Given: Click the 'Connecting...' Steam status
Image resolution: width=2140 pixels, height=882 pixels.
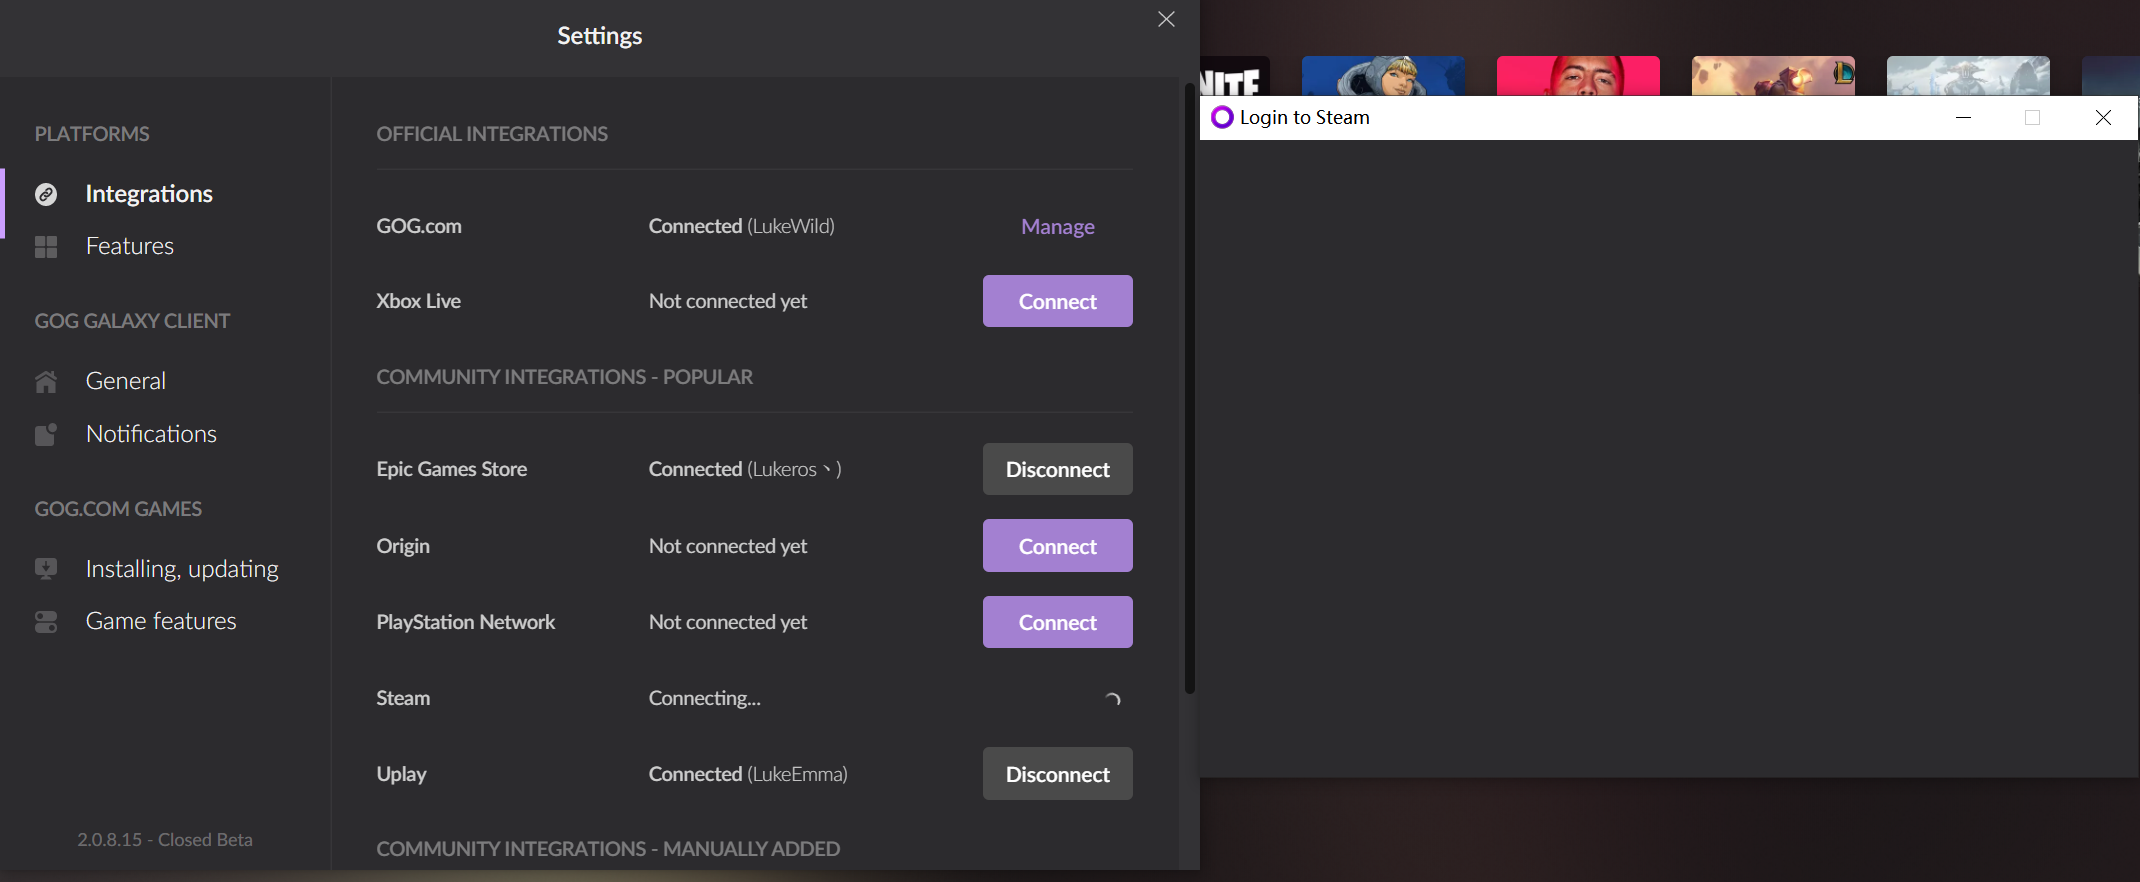Looking at the screenshot, I should [704, 698].
